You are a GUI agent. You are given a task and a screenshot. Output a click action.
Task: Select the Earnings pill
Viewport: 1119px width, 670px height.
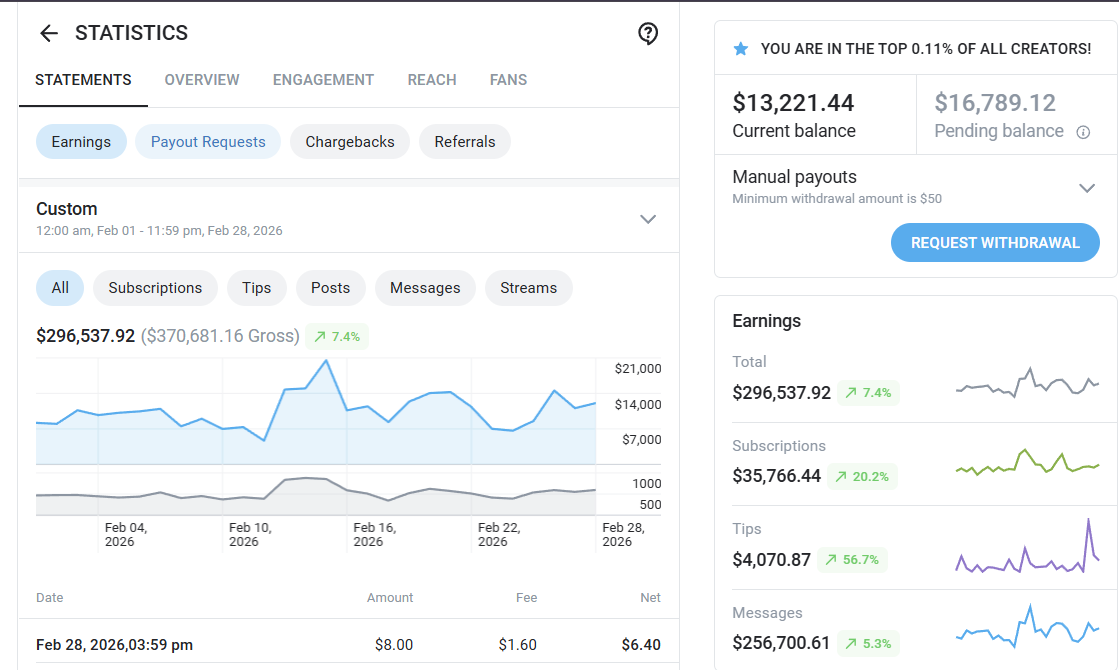click(81, 142)
